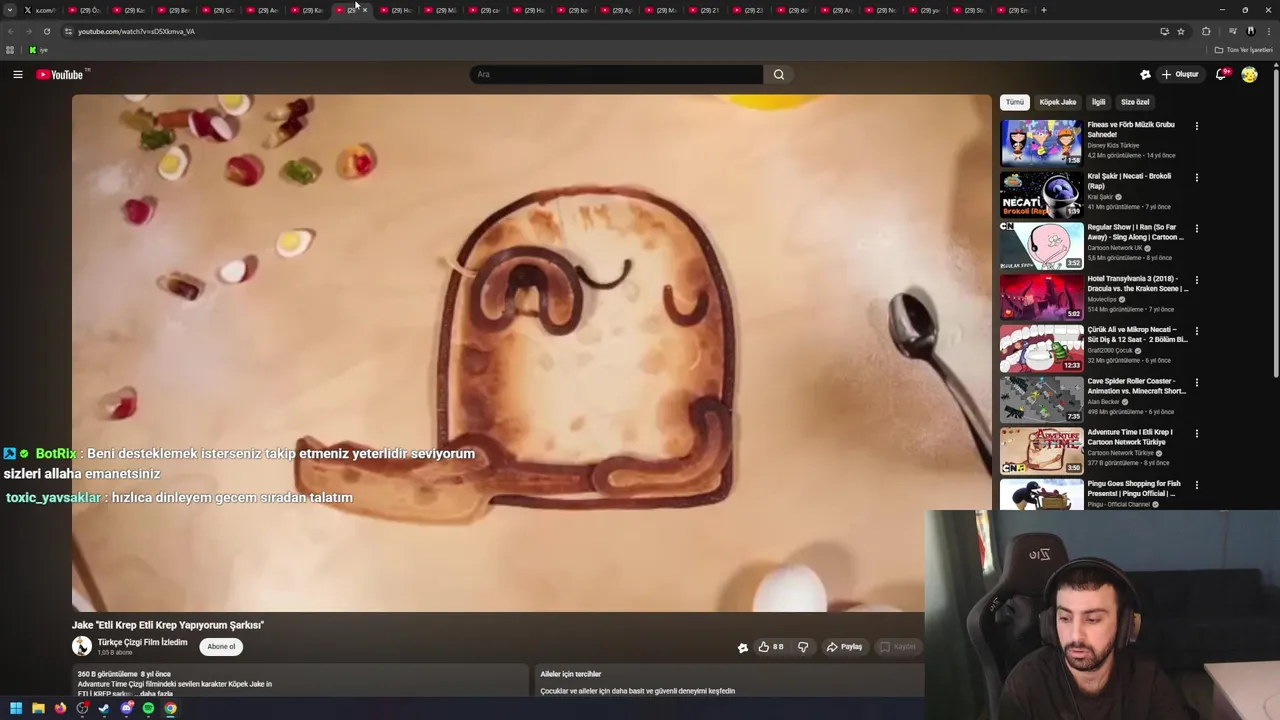Image resolution: width=1280 pixels, height=720 pixels.
Task: Dislike the video with thumbs down
Action: pyautogui.click(x=803, y=647)
